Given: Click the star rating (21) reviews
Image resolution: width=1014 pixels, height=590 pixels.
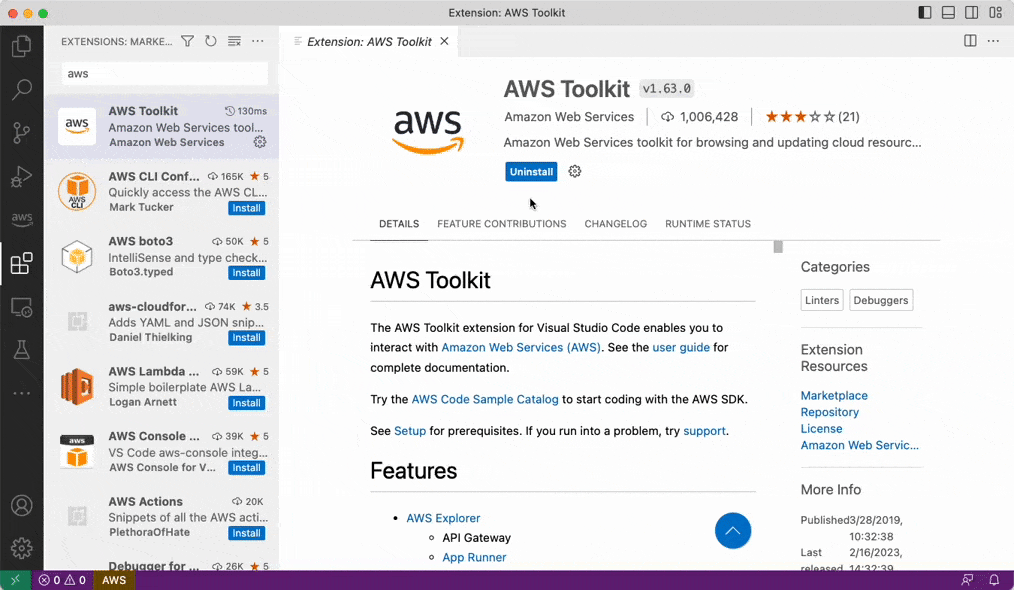Looking at the screenshot, I should (812, 117).
